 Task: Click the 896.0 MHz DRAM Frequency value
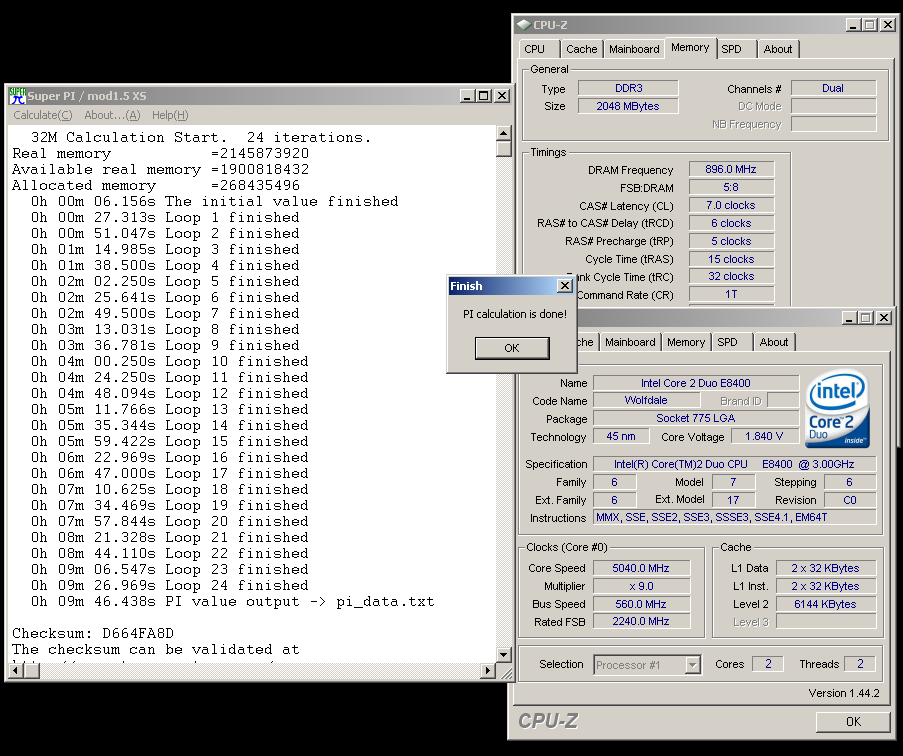coord(731,169)
